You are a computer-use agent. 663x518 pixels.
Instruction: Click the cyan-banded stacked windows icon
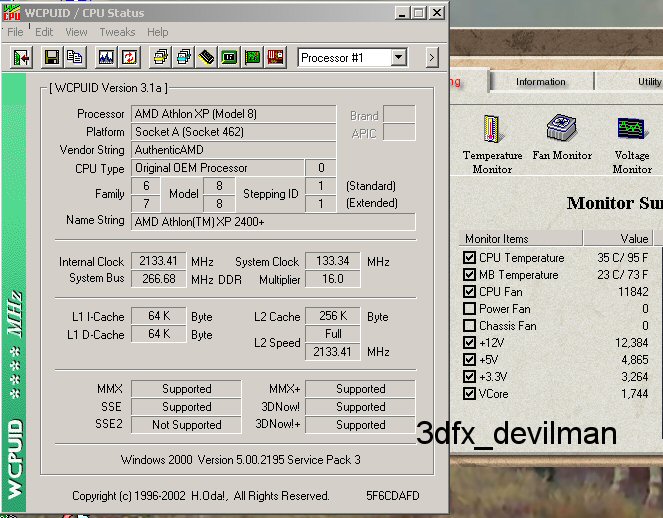point(184,57)
